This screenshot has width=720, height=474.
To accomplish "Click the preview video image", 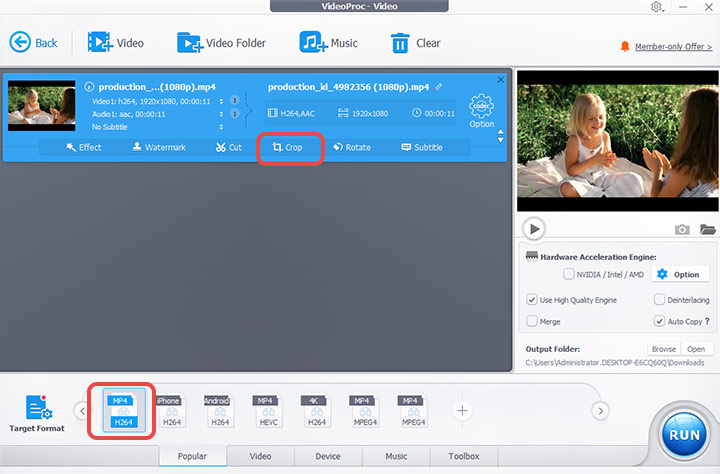I will 618,141.
